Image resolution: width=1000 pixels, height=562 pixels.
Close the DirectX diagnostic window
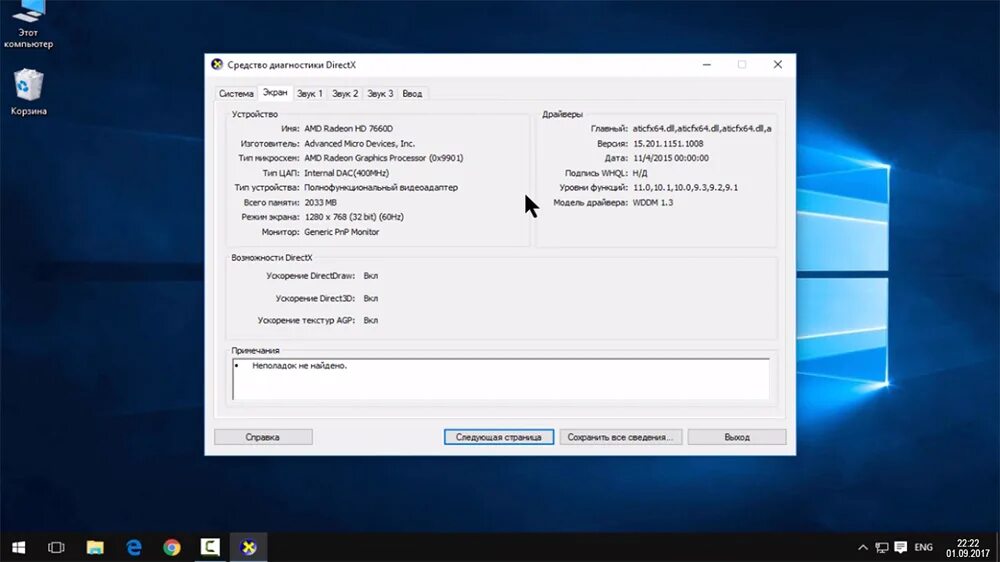pyautogui.click(x=777, y=64)
